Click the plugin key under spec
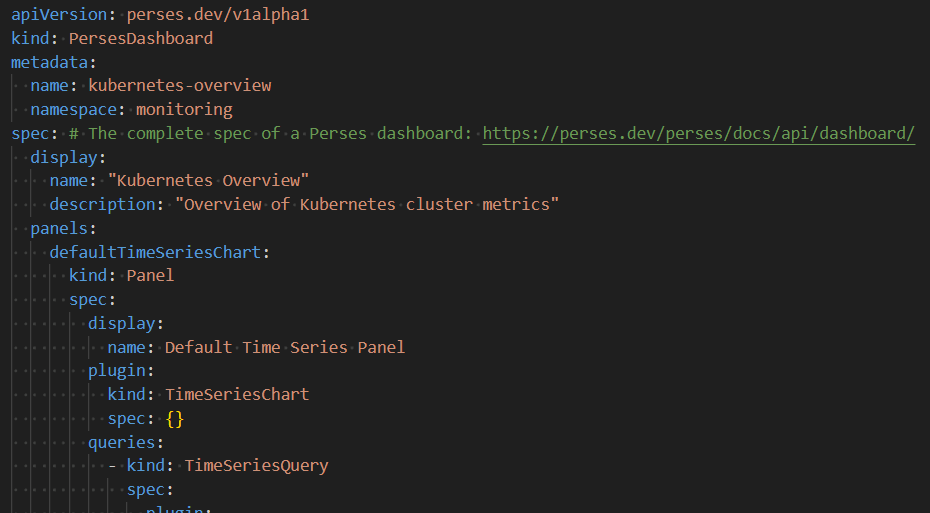Viewport: 930px width, 513px height. (117, 371)
